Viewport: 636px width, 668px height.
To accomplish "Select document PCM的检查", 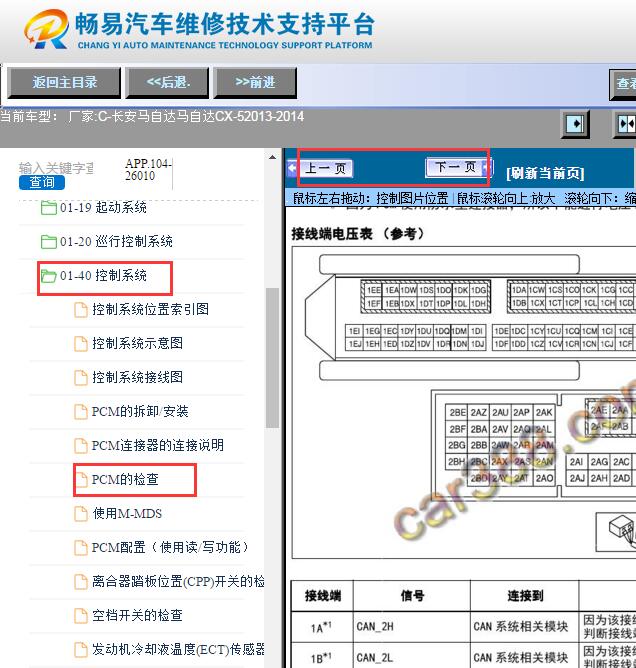I will [125, 480].
